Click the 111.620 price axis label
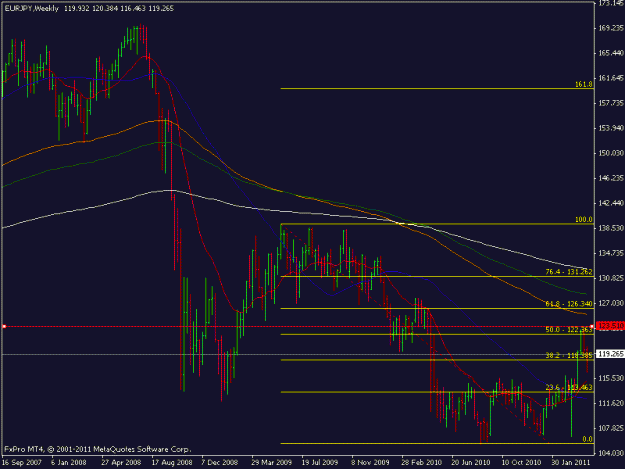 pos(611,403)
